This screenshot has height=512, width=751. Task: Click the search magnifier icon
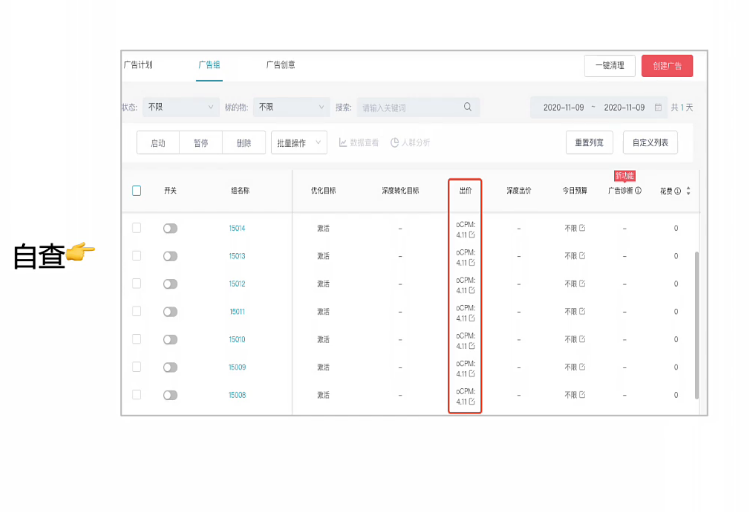[467, 107]
